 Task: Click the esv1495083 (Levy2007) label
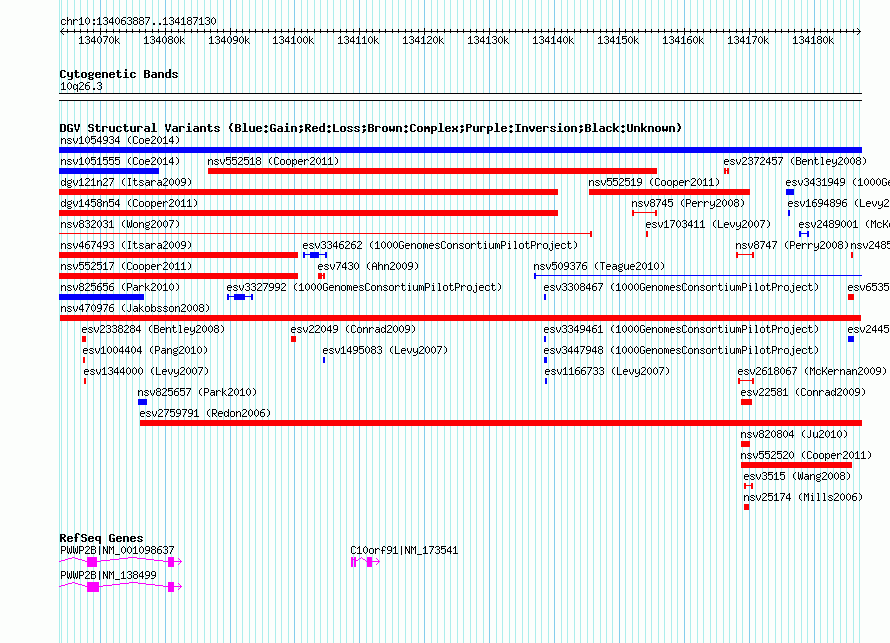pyautogui.click(x=385, y=350)
